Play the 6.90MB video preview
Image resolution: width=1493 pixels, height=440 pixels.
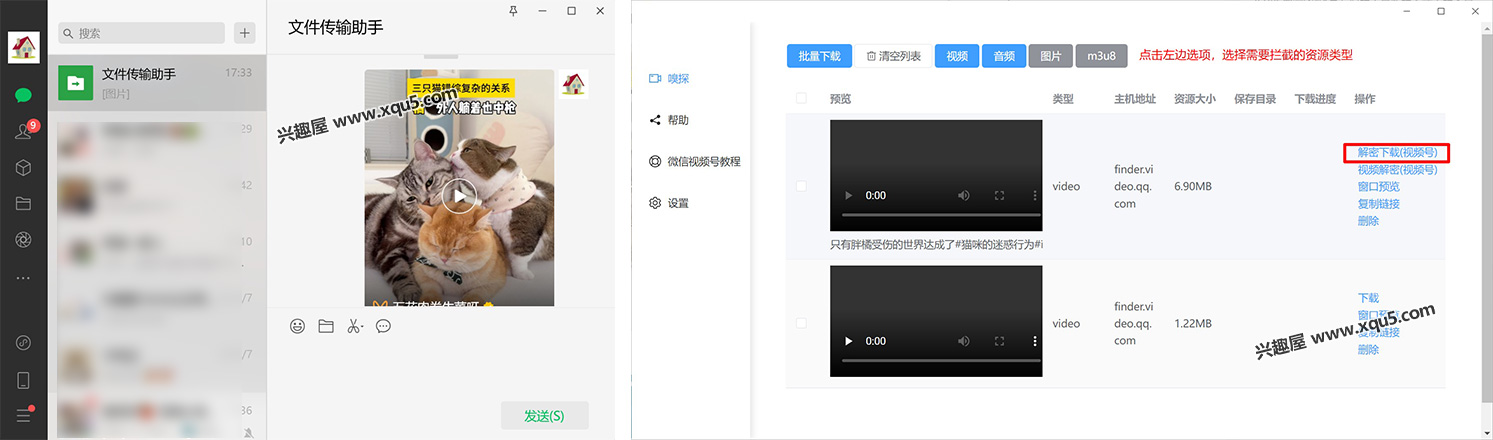[849, 195]
